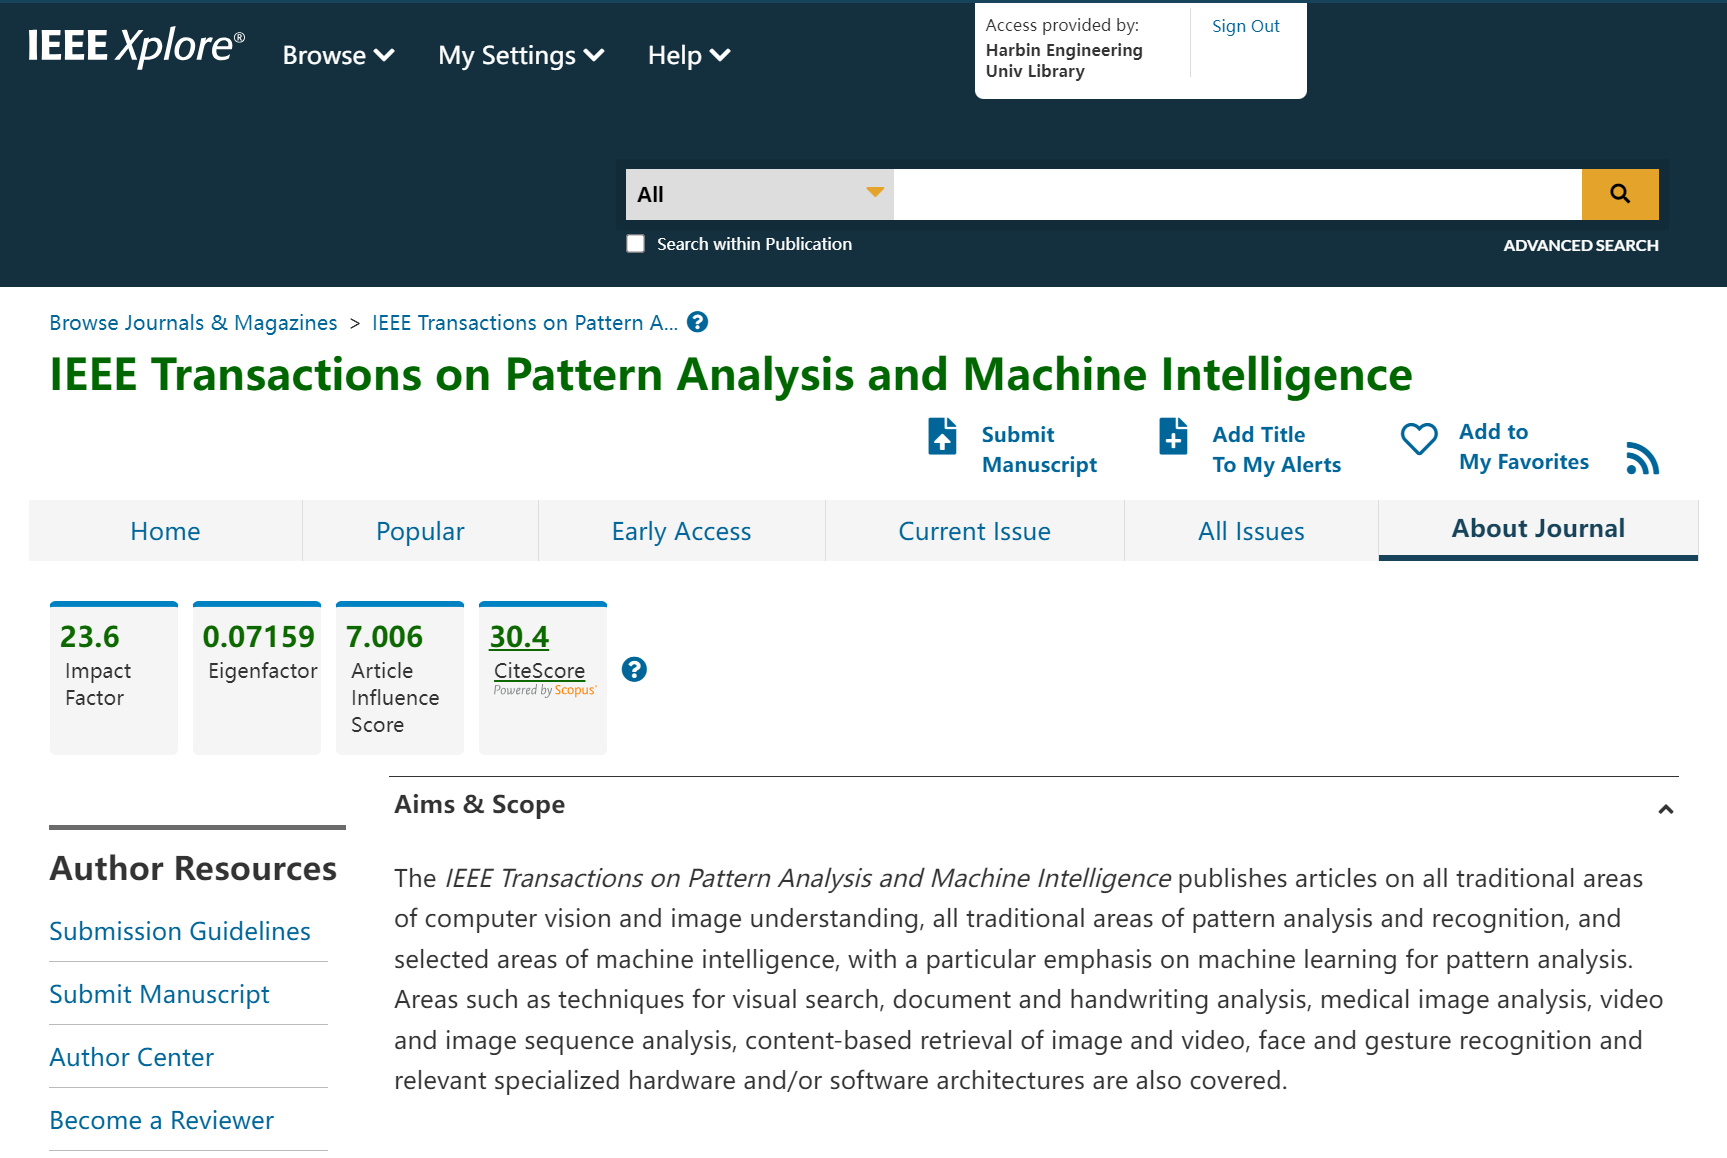The height and width of the screenshot is (1158, 1727).
Task: Click the Sign Out link
Action: pyautogui.click(x=1245, y=26)
